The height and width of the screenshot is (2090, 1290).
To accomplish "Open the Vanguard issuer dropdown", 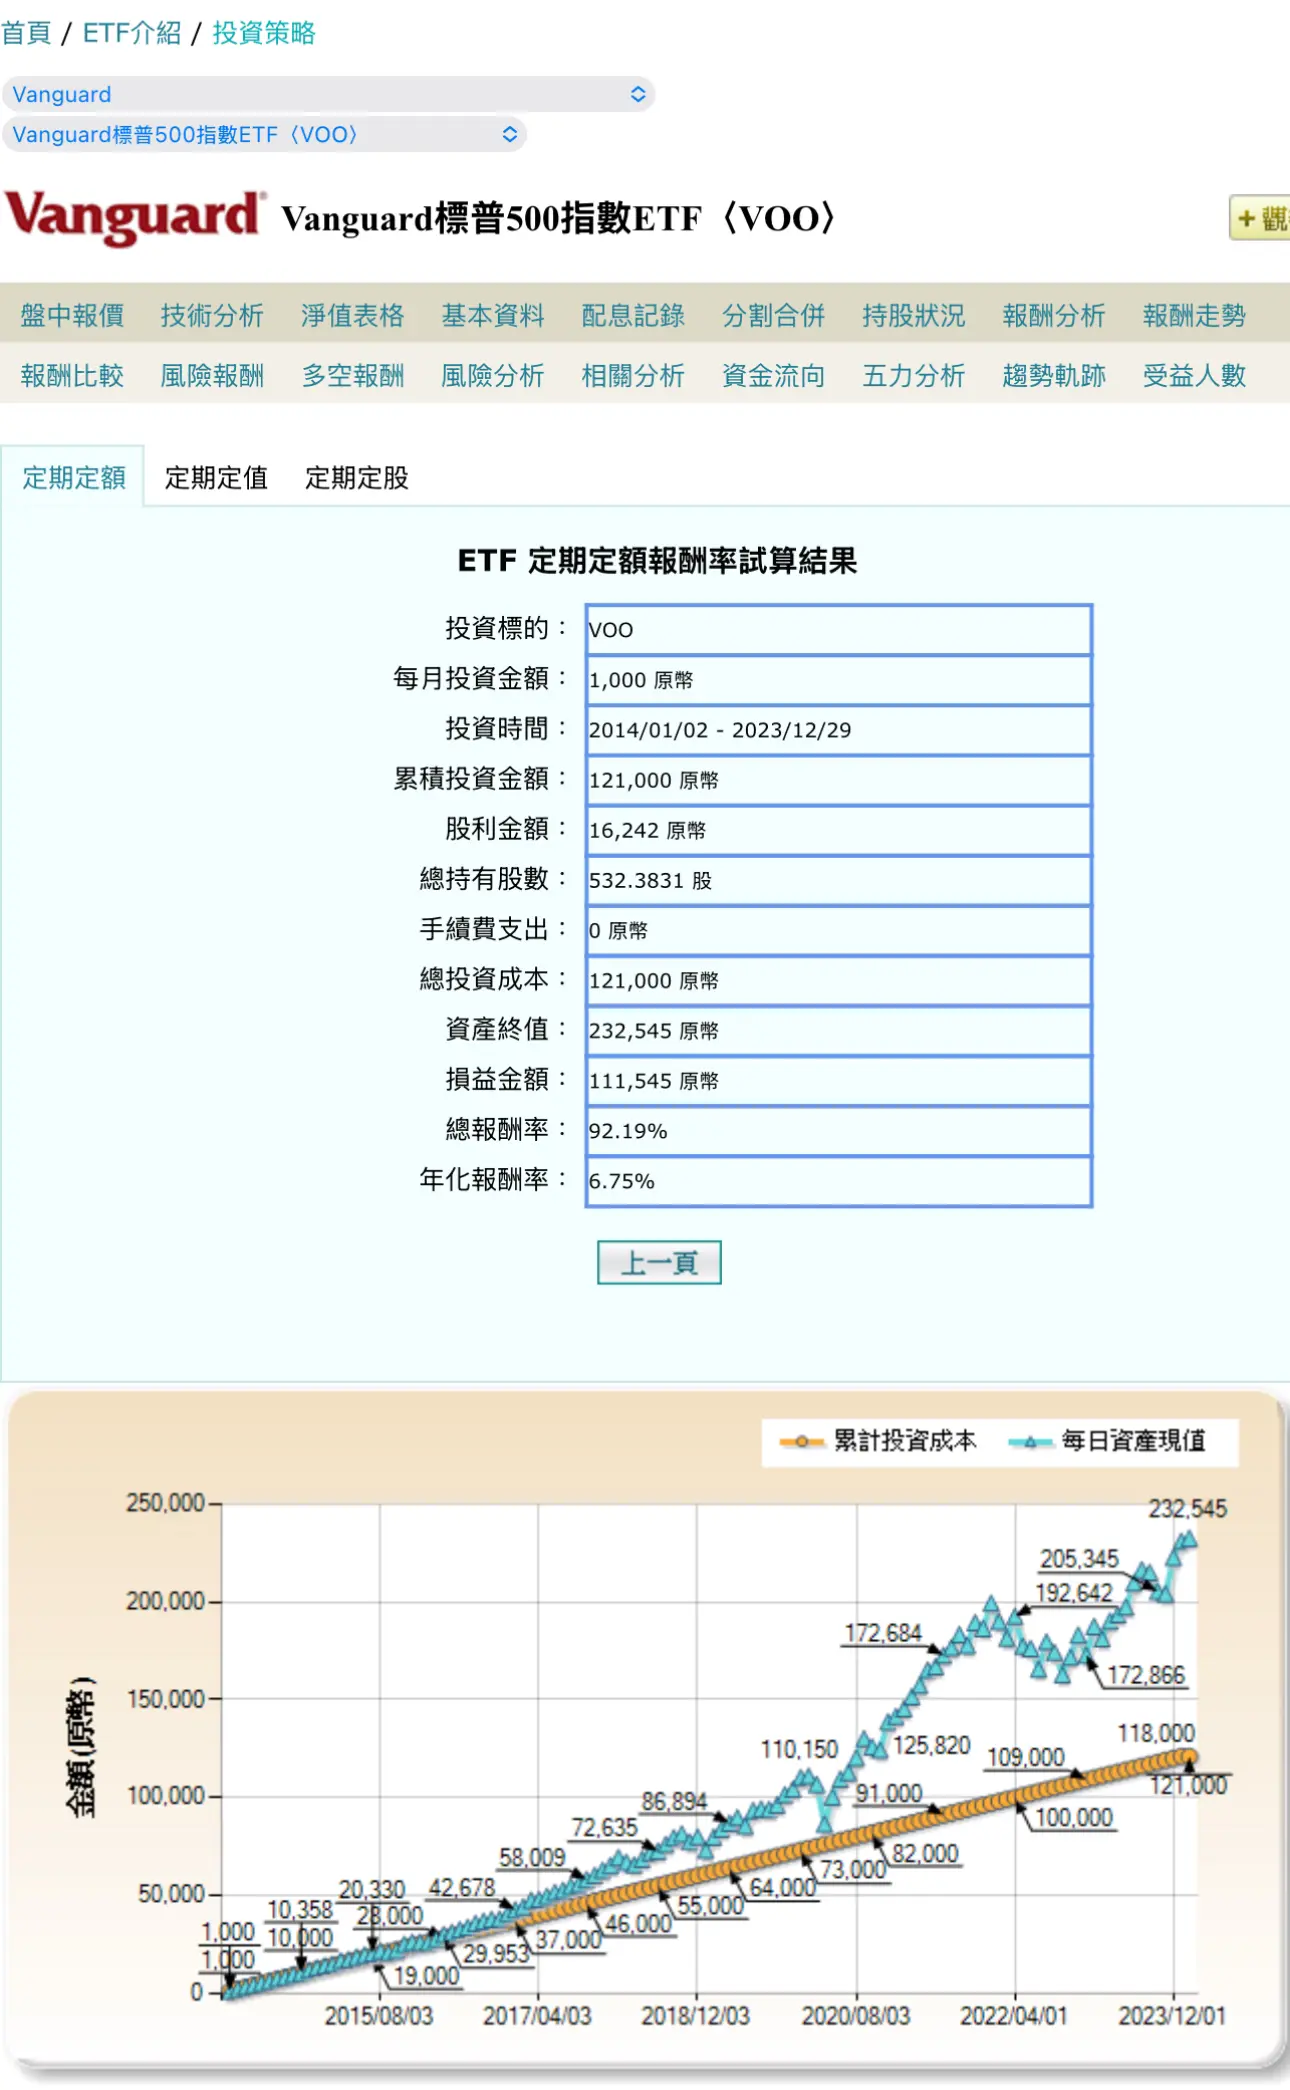I will [328, 94].
